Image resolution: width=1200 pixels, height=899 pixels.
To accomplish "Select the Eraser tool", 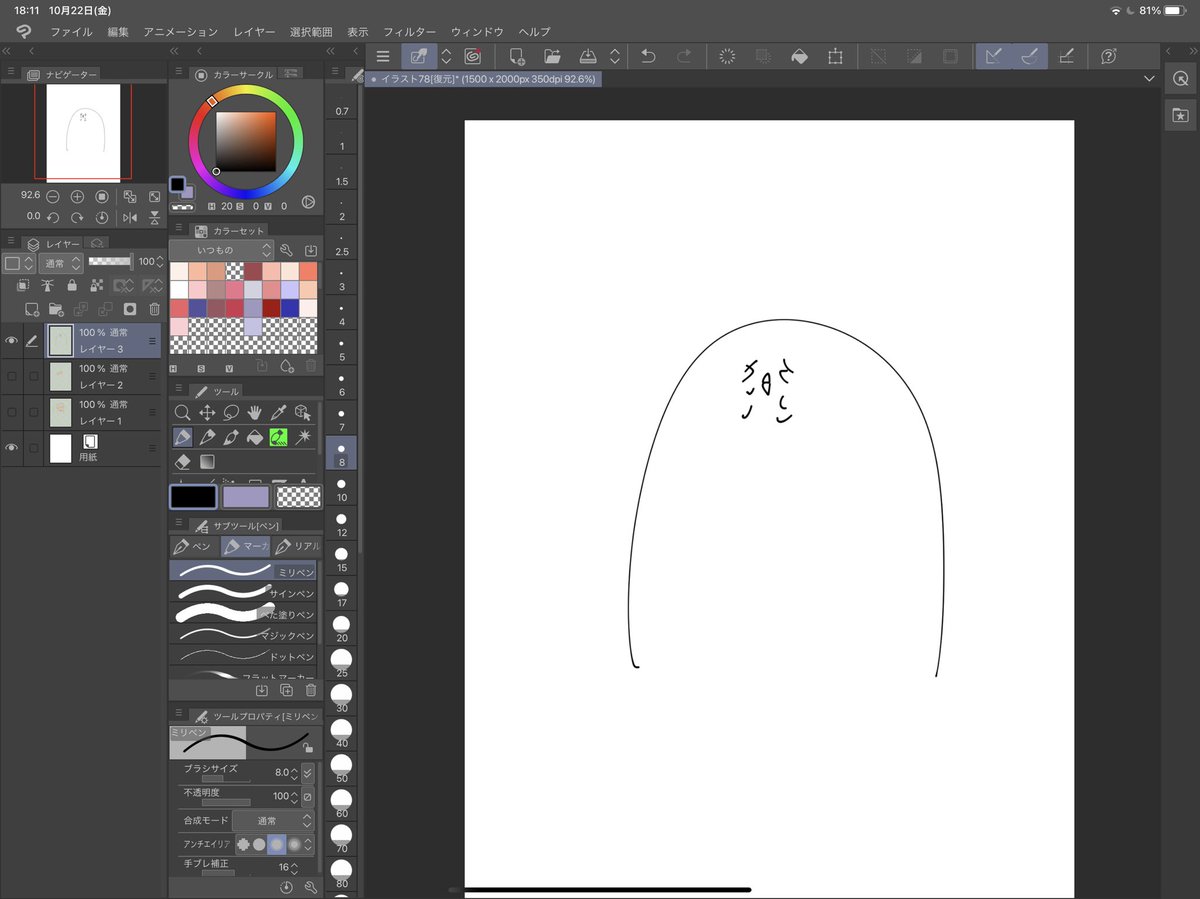I will [182, 462].
